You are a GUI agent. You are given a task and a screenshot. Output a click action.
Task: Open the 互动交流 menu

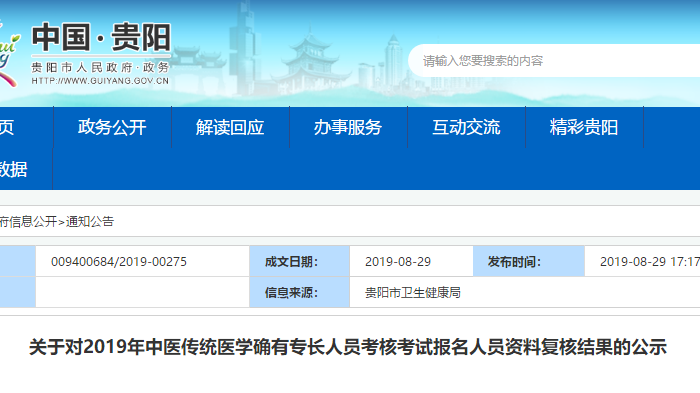click(467, 127)
